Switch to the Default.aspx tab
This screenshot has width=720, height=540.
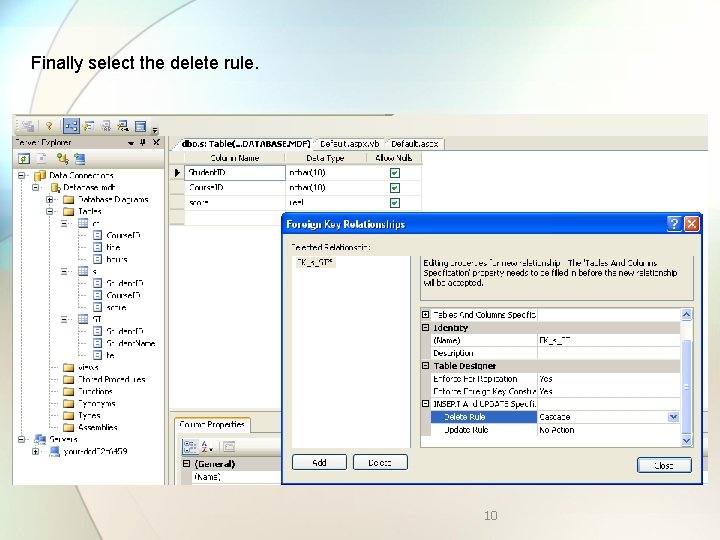pos(415,144)
